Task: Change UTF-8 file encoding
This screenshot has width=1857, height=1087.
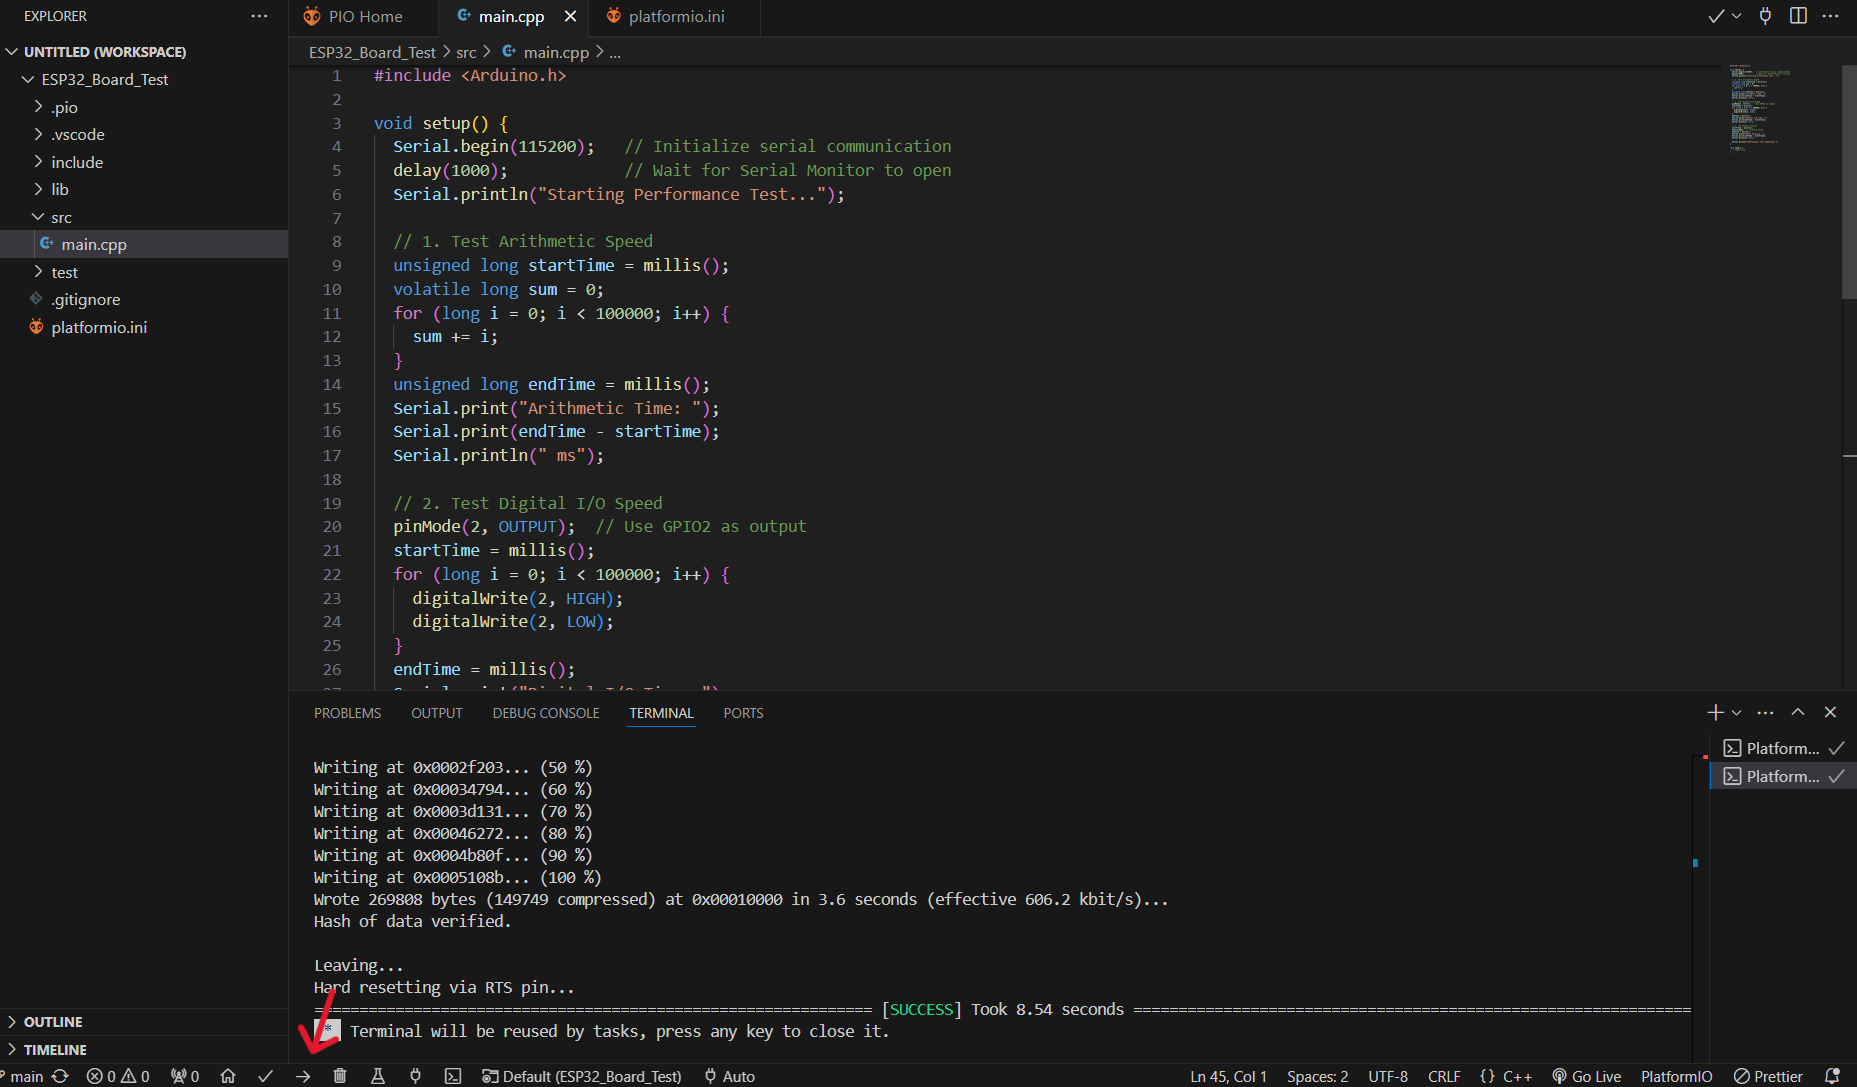Action: (1388, 1076)
